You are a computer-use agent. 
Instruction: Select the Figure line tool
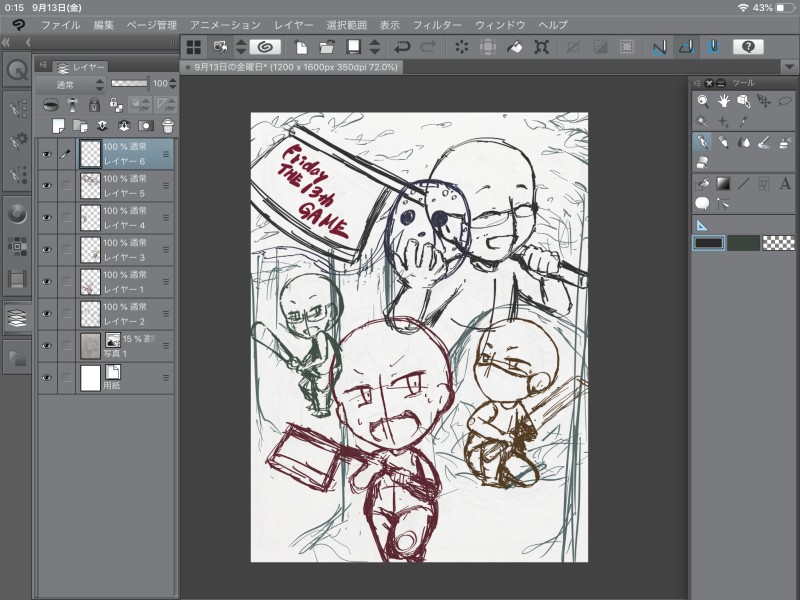coord(743,184)
